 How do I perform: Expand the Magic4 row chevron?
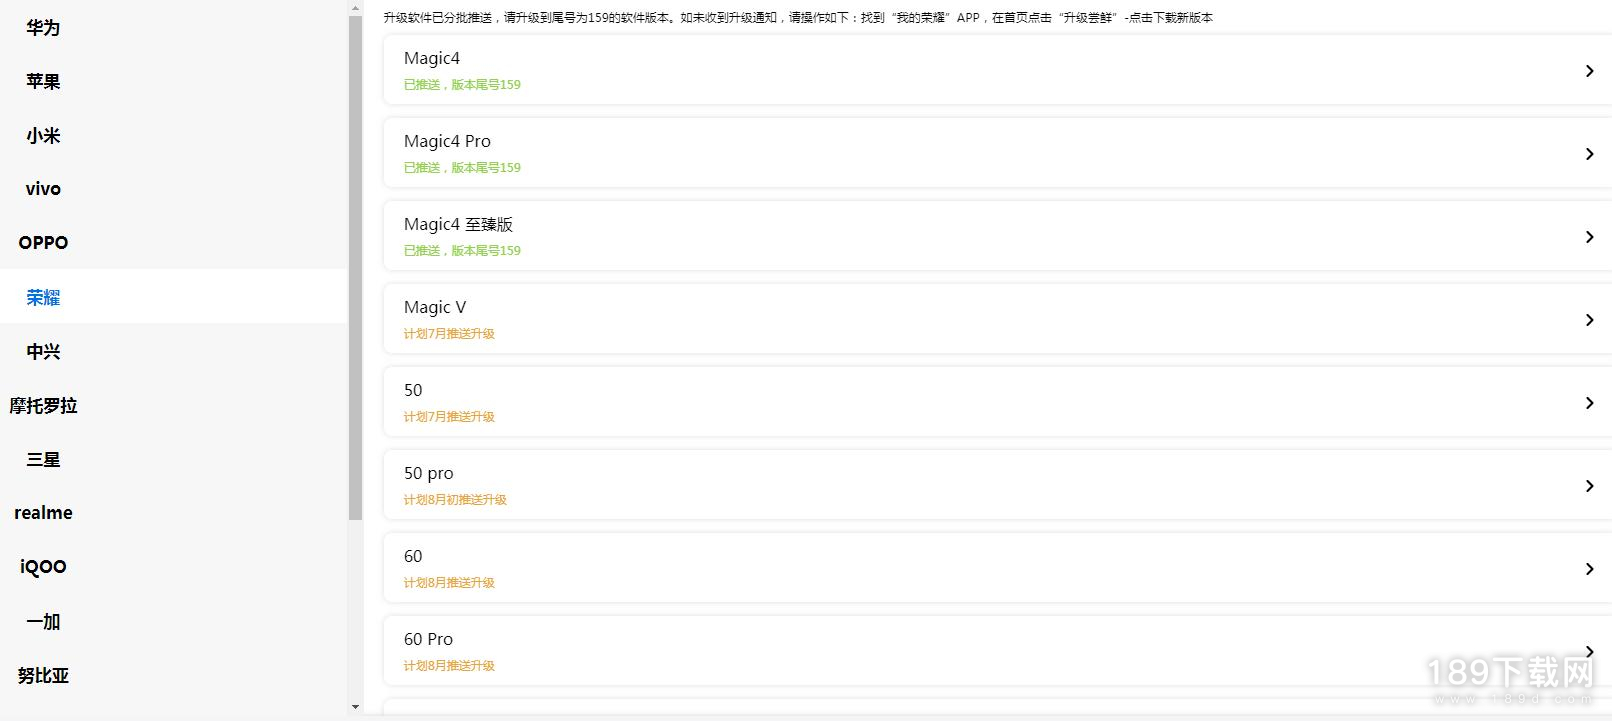[x=1589, y=71]
